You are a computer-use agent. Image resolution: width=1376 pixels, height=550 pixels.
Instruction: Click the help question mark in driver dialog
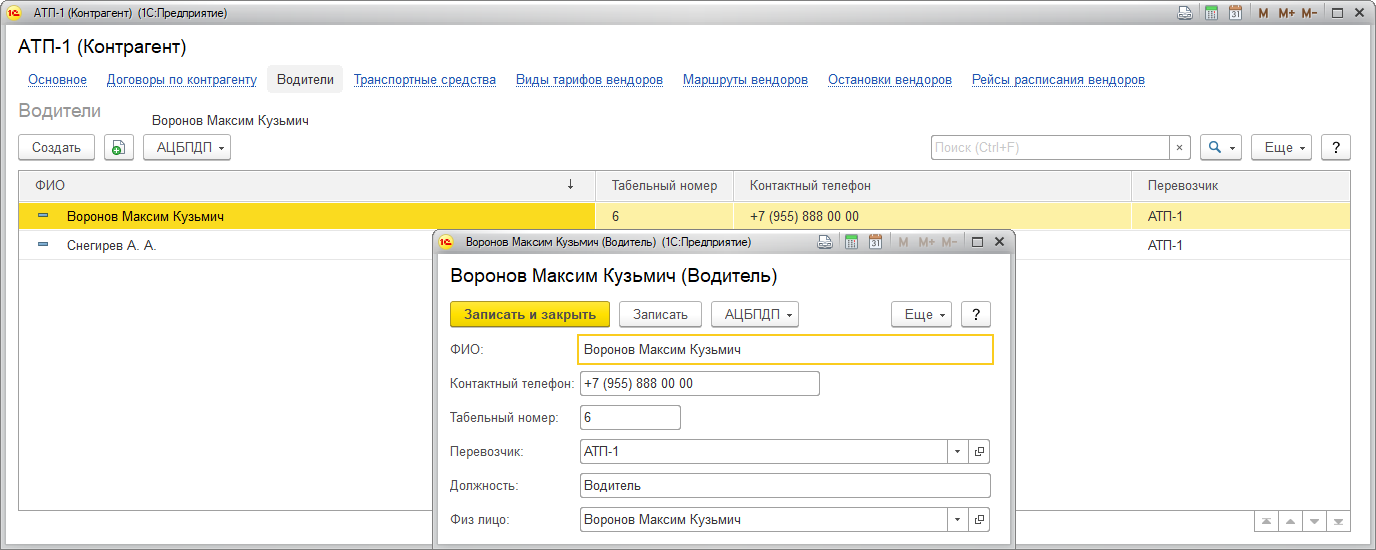975,314
